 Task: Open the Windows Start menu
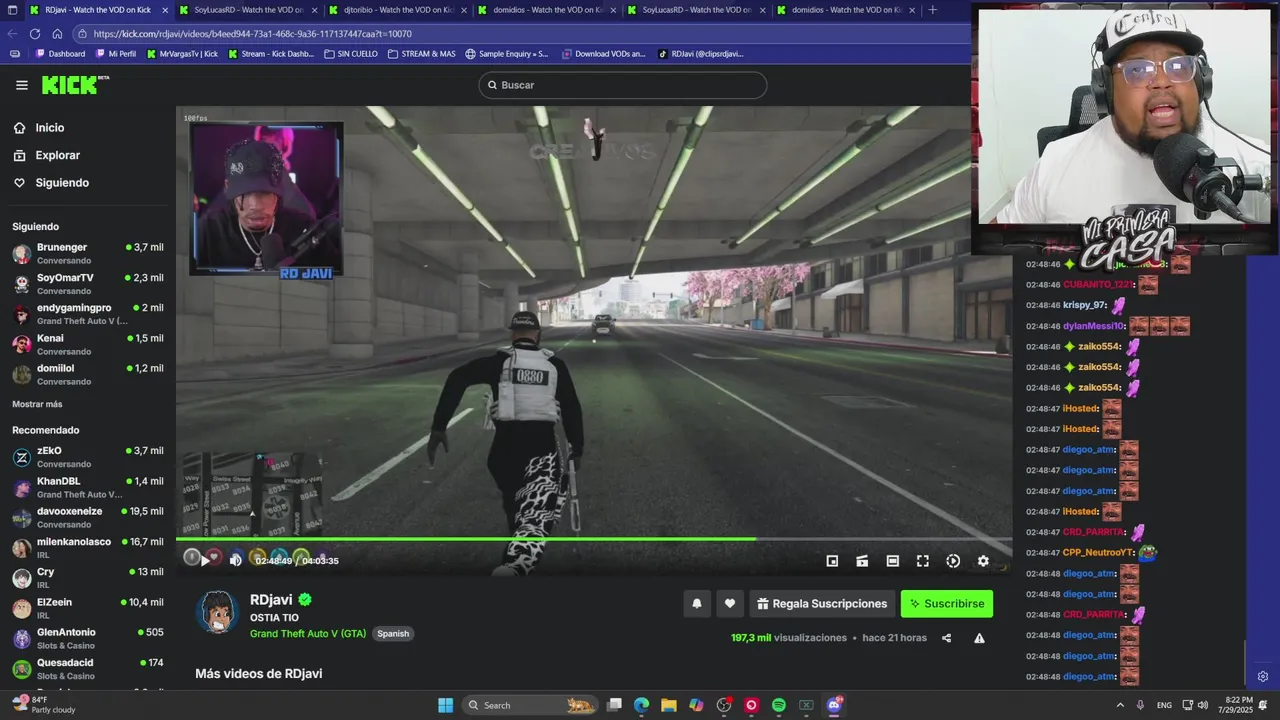(x=445, y=705)
